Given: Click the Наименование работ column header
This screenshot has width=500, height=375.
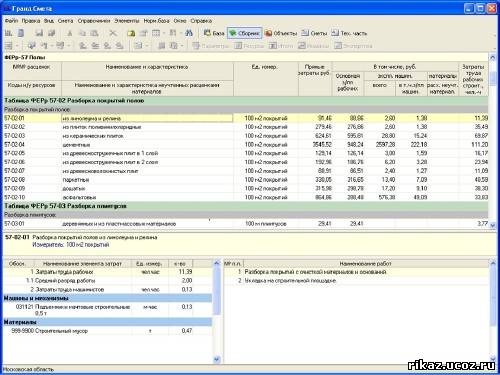Looking at the screenshot, I should pos(365,263).
